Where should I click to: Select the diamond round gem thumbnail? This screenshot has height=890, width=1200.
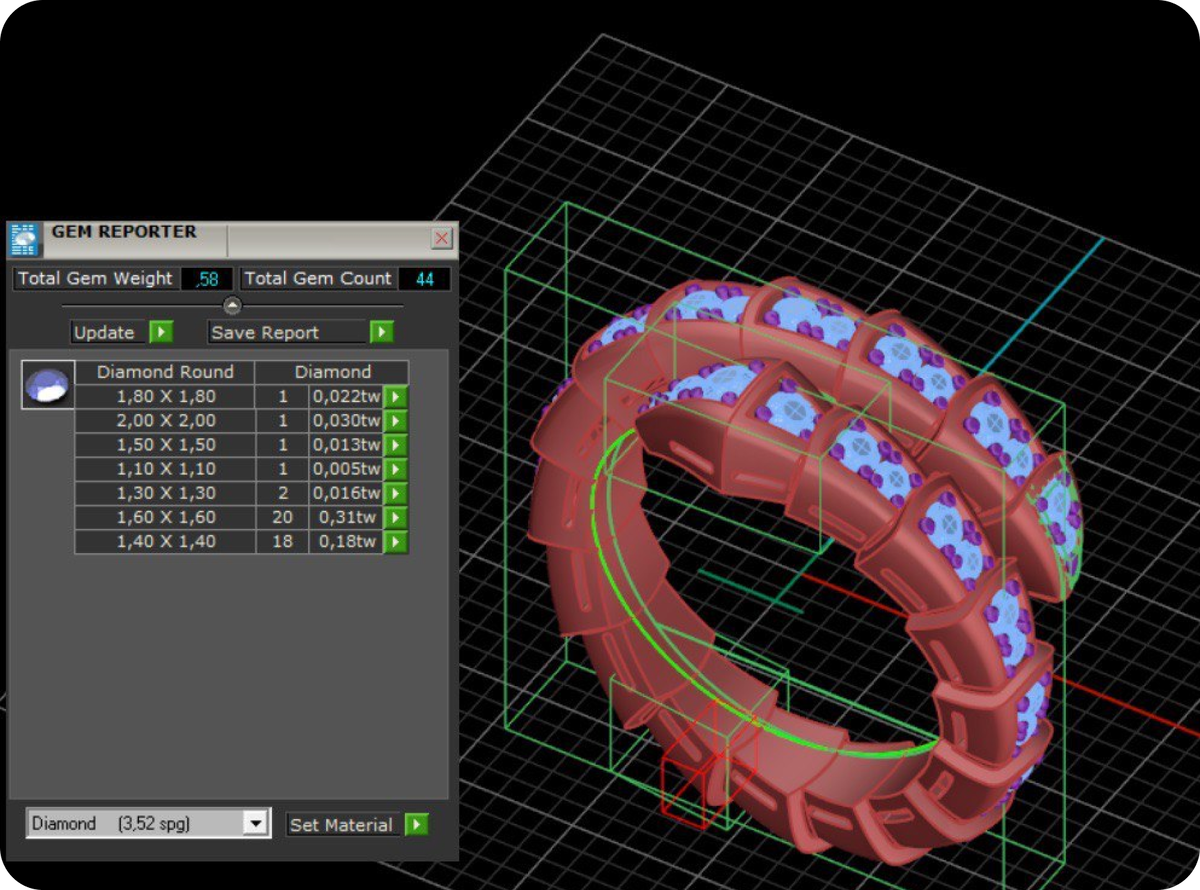pyautogui.click(x=48, y=384)
